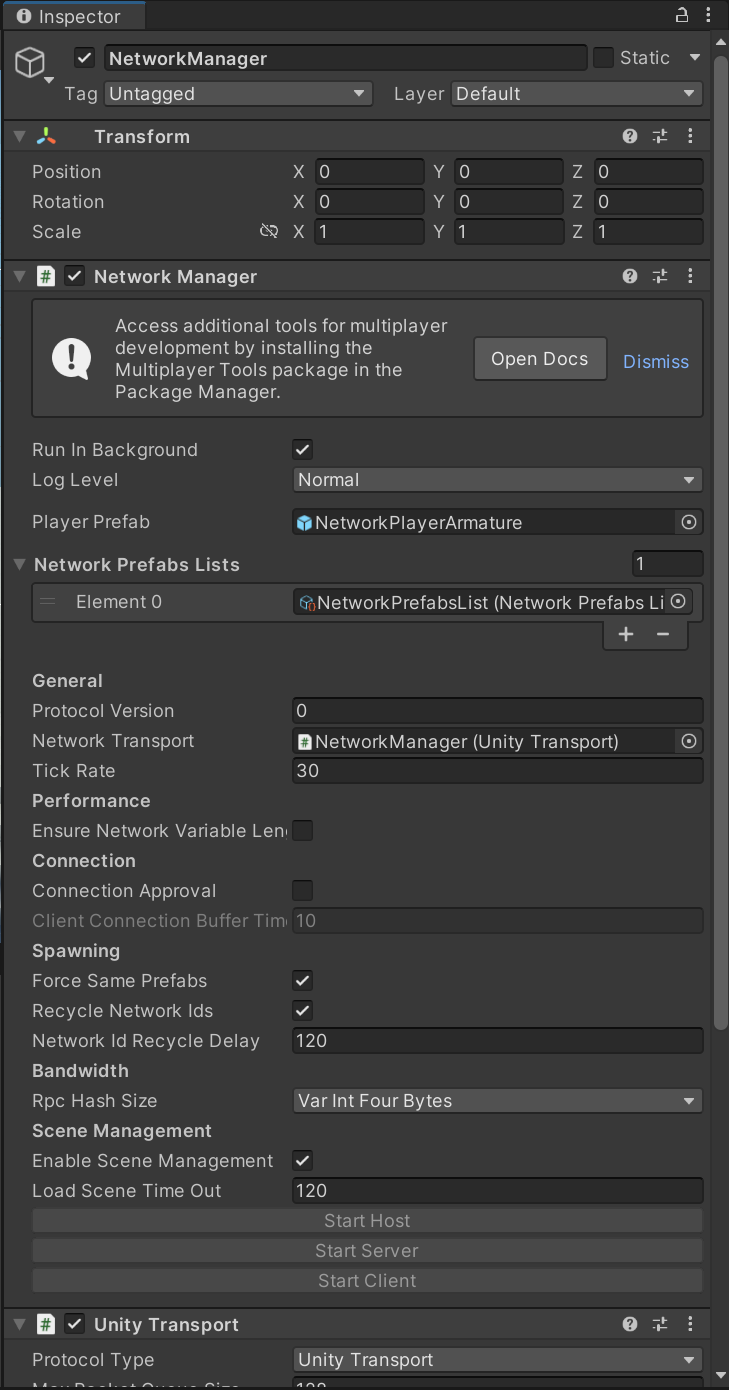
Task: Enable the Connection Approval checkbox
Action: pyautogui.click(x=302, y=891)
